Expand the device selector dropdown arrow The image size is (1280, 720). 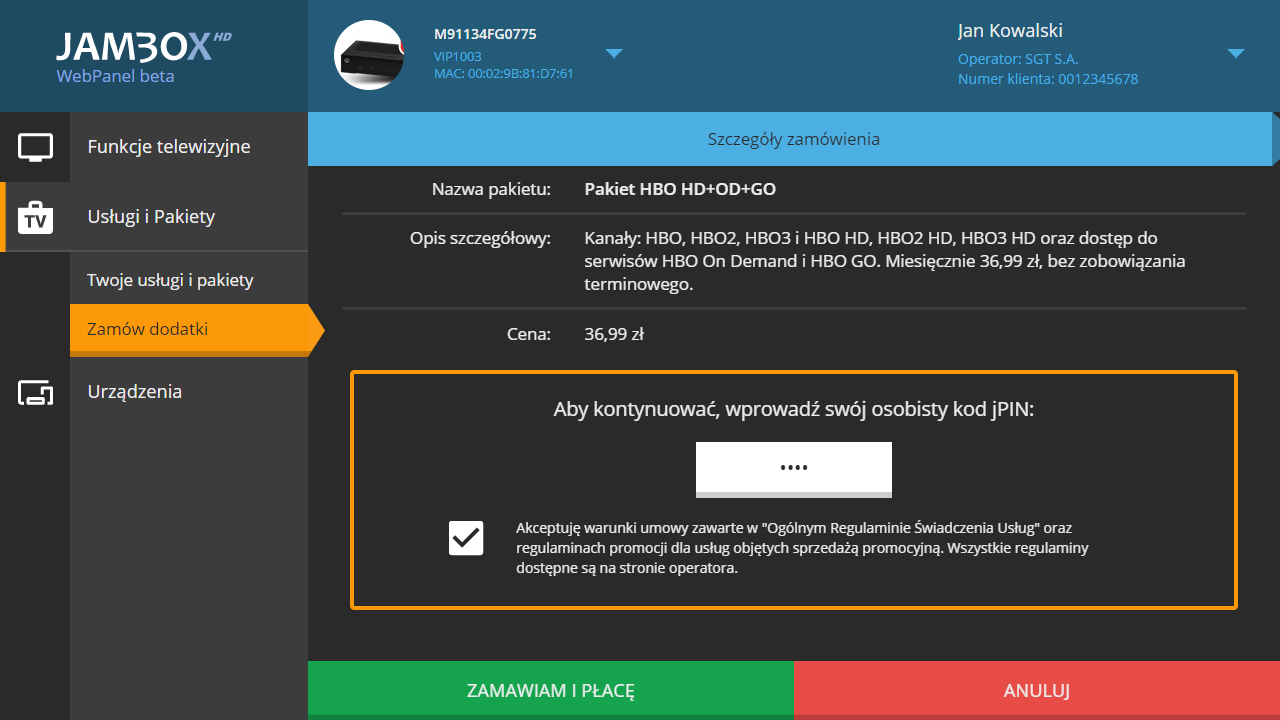[614, 53]
